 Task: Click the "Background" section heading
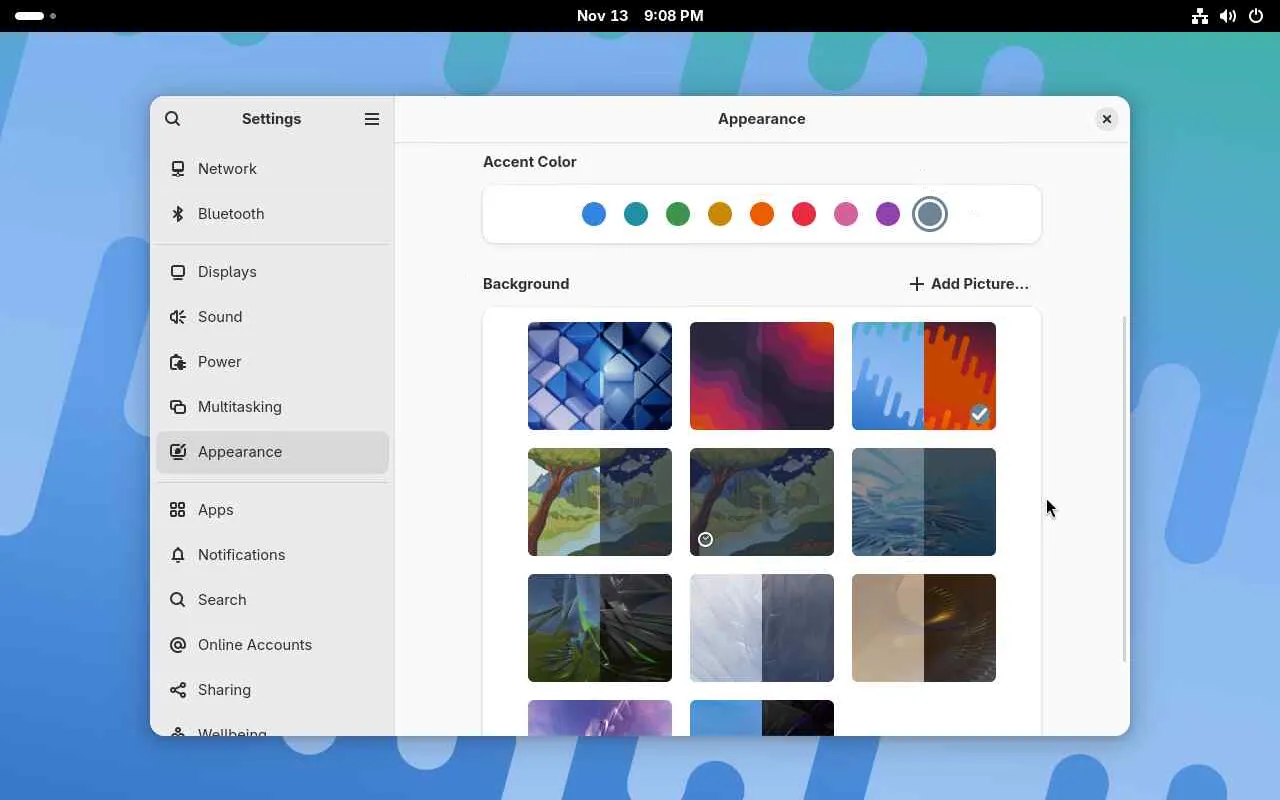pos(526,284)
